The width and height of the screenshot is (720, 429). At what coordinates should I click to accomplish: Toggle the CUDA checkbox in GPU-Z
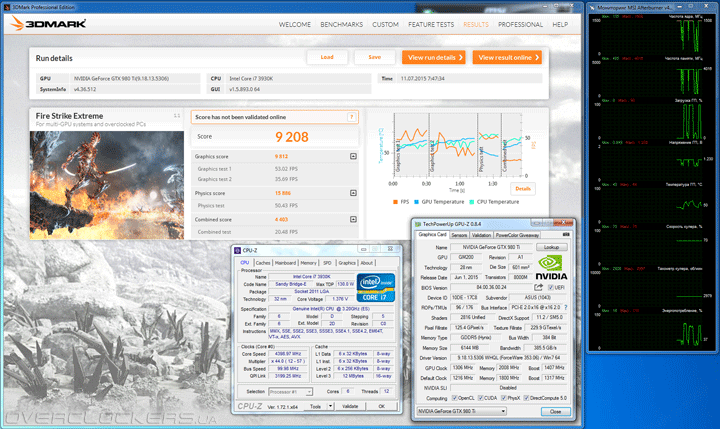pyautogui.click(x=480, y=398)
